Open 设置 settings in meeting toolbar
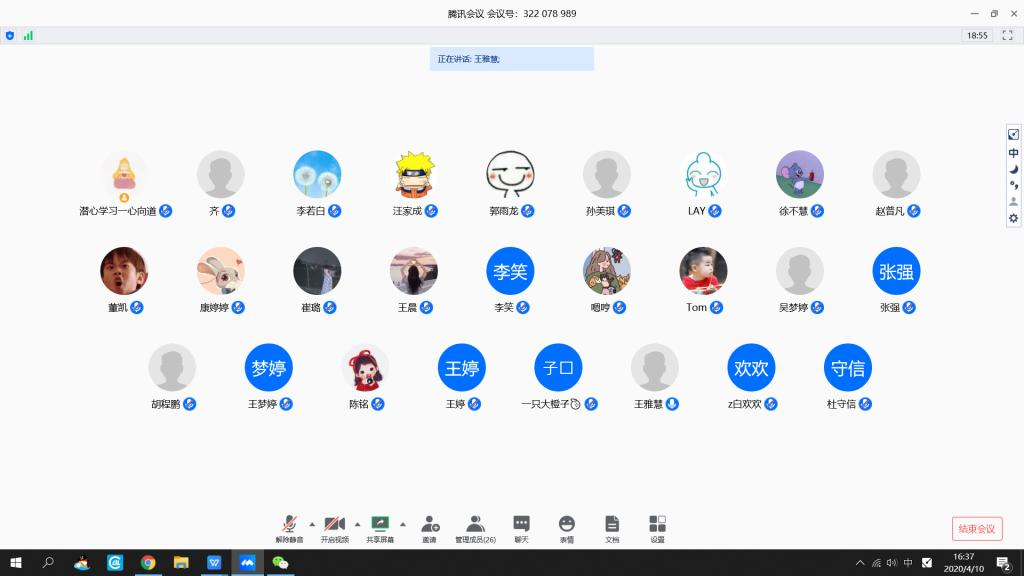The image size is (1024, 576). (657, 526)
